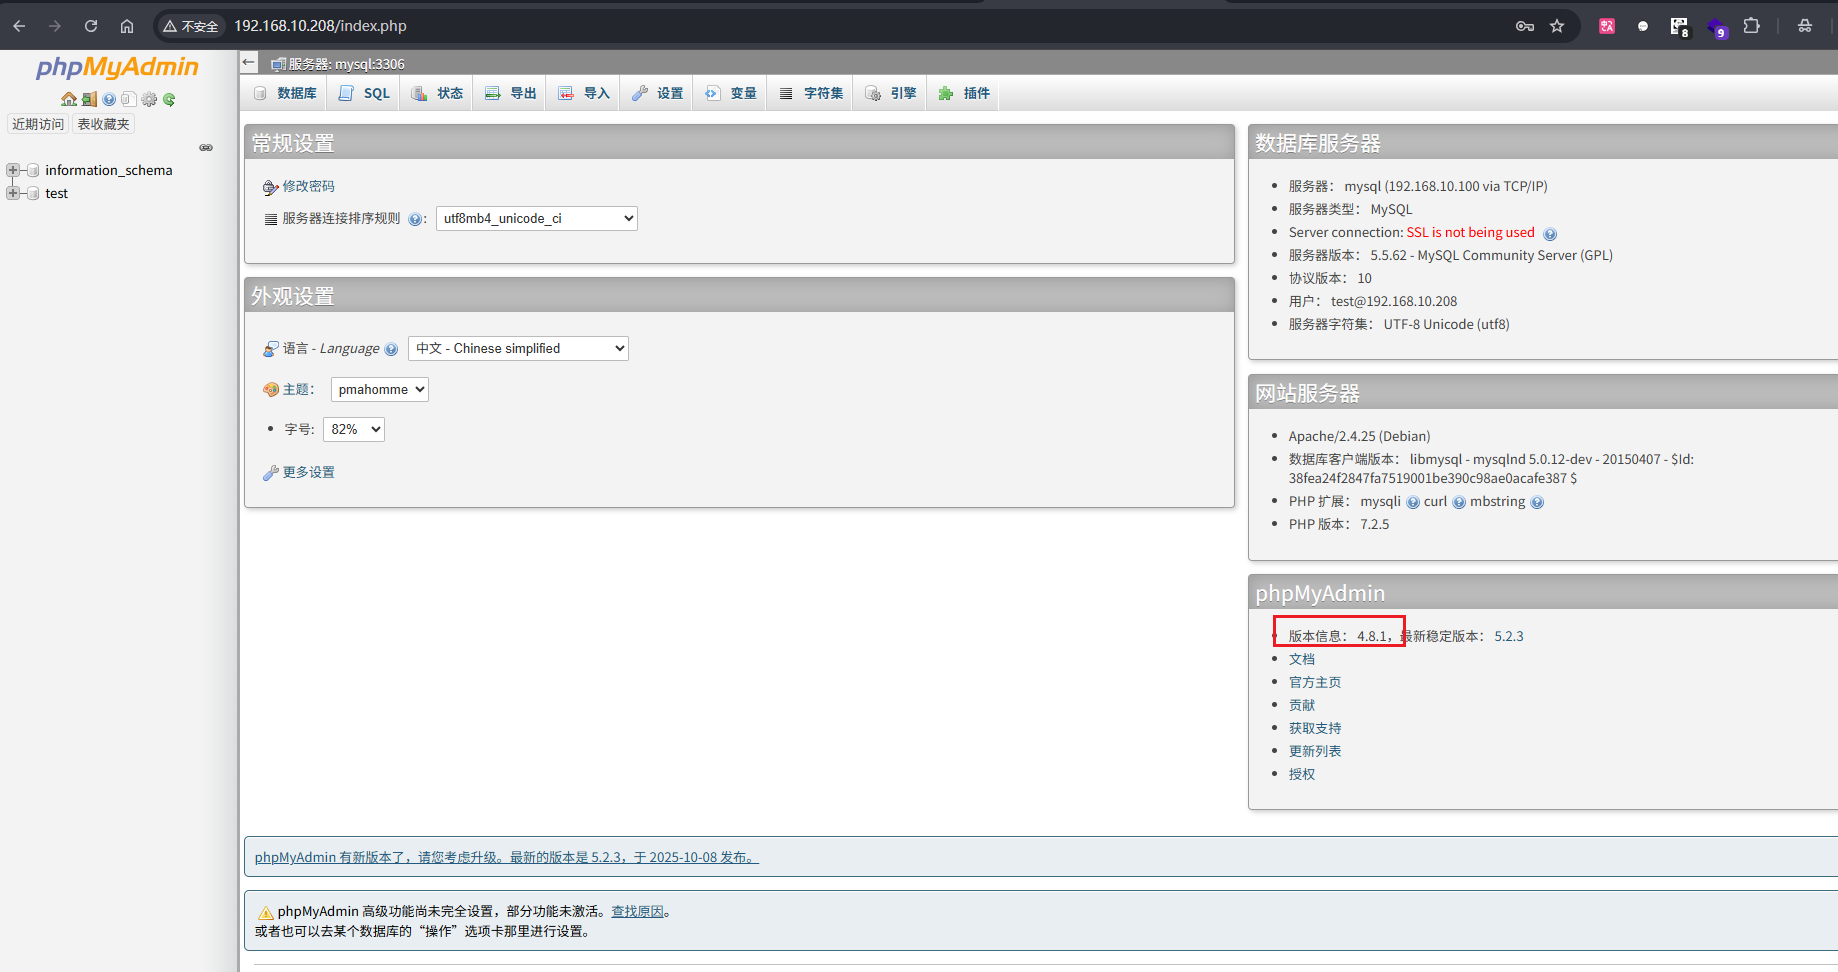Open the language selection dropdown
Viewport: 1838px width, 972px height.
518,348
